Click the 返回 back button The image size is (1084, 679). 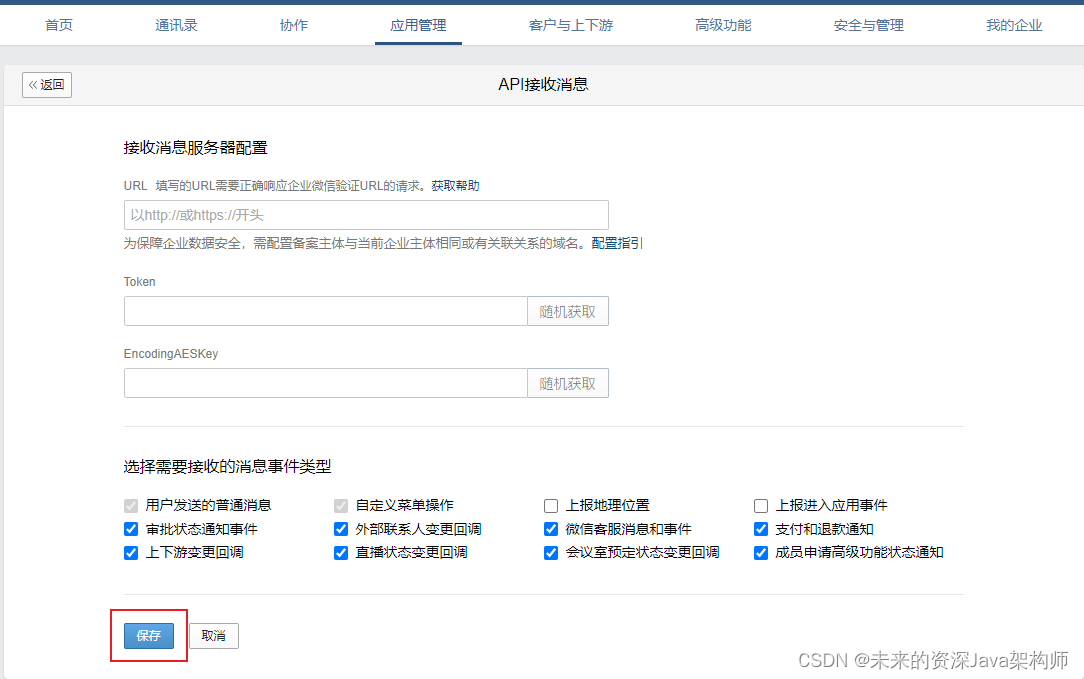47,85
